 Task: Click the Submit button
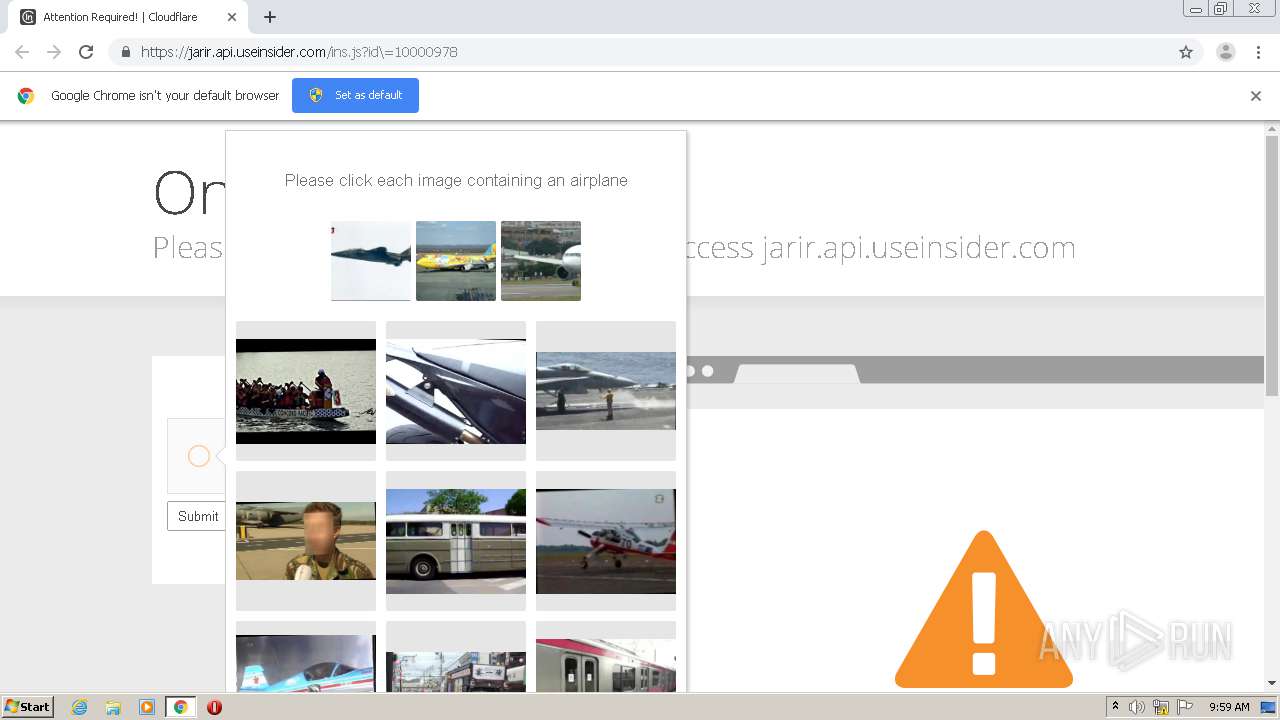tap(197, 516)
